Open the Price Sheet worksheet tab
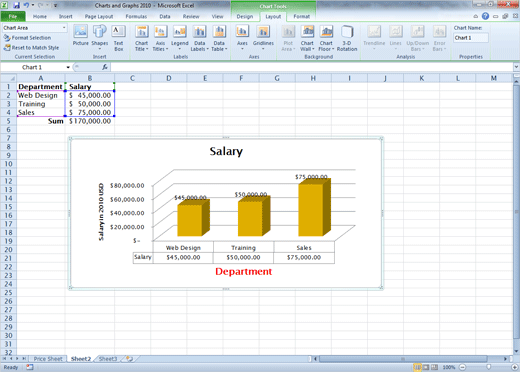The image size is (520, 372). (x=48, y=359)
